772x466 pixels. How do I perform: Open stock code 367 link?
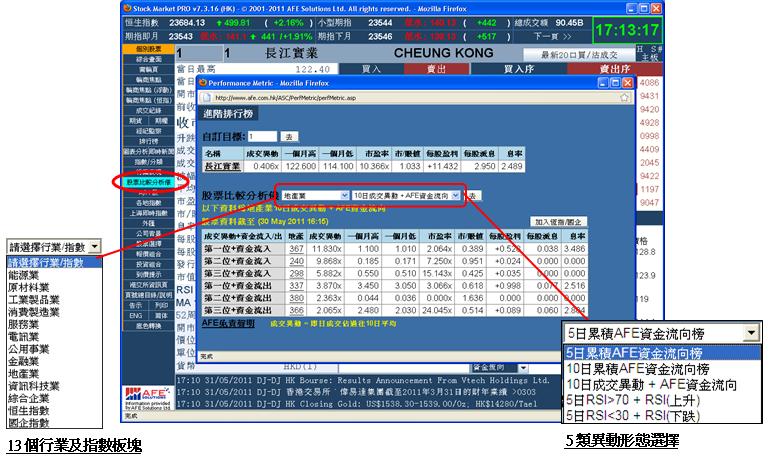[295, 248]
